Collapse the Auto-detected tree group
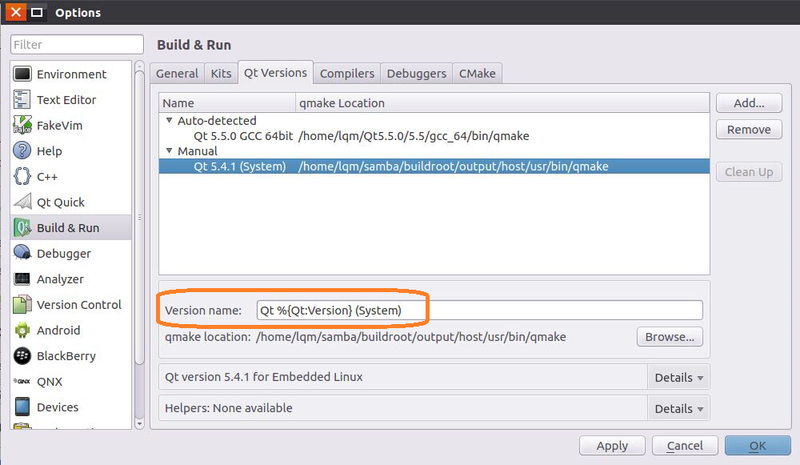 (167, 121)
